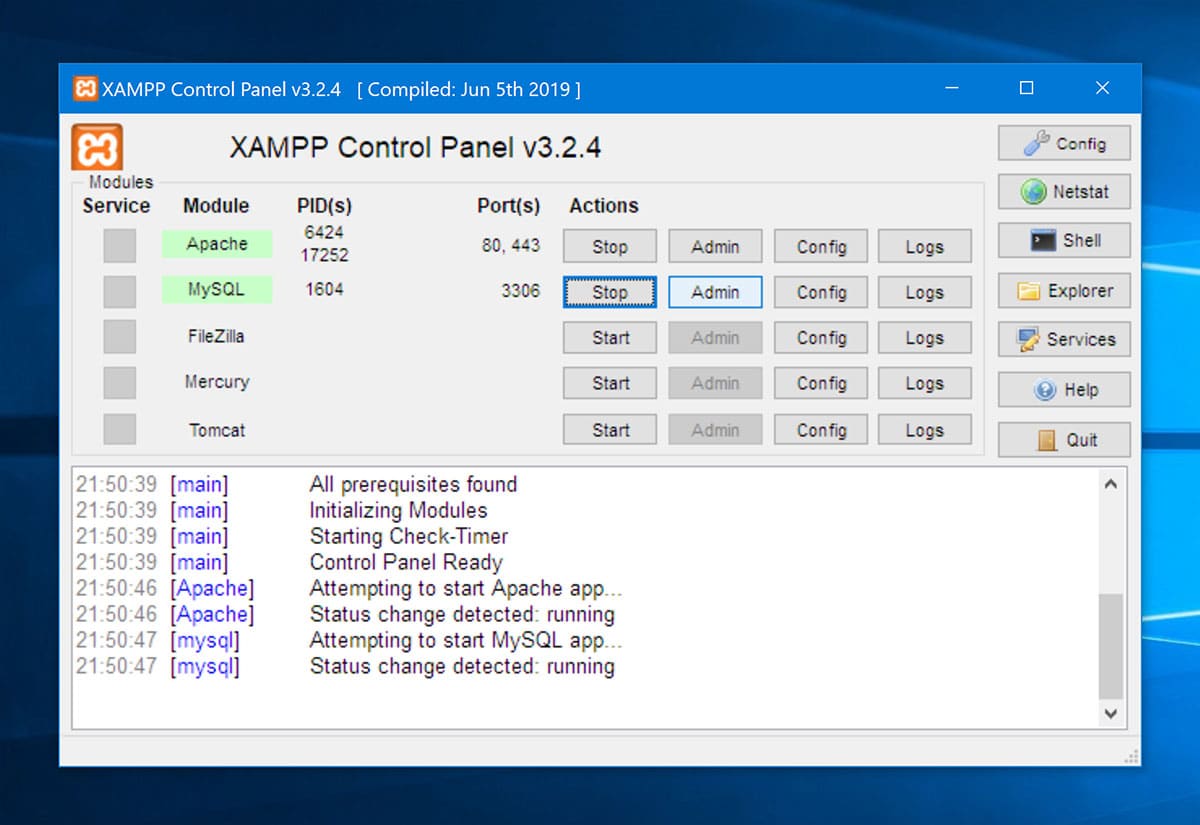Toggle the FileZilla service checkbox
Screen dimensions: 1200x825
120,337
